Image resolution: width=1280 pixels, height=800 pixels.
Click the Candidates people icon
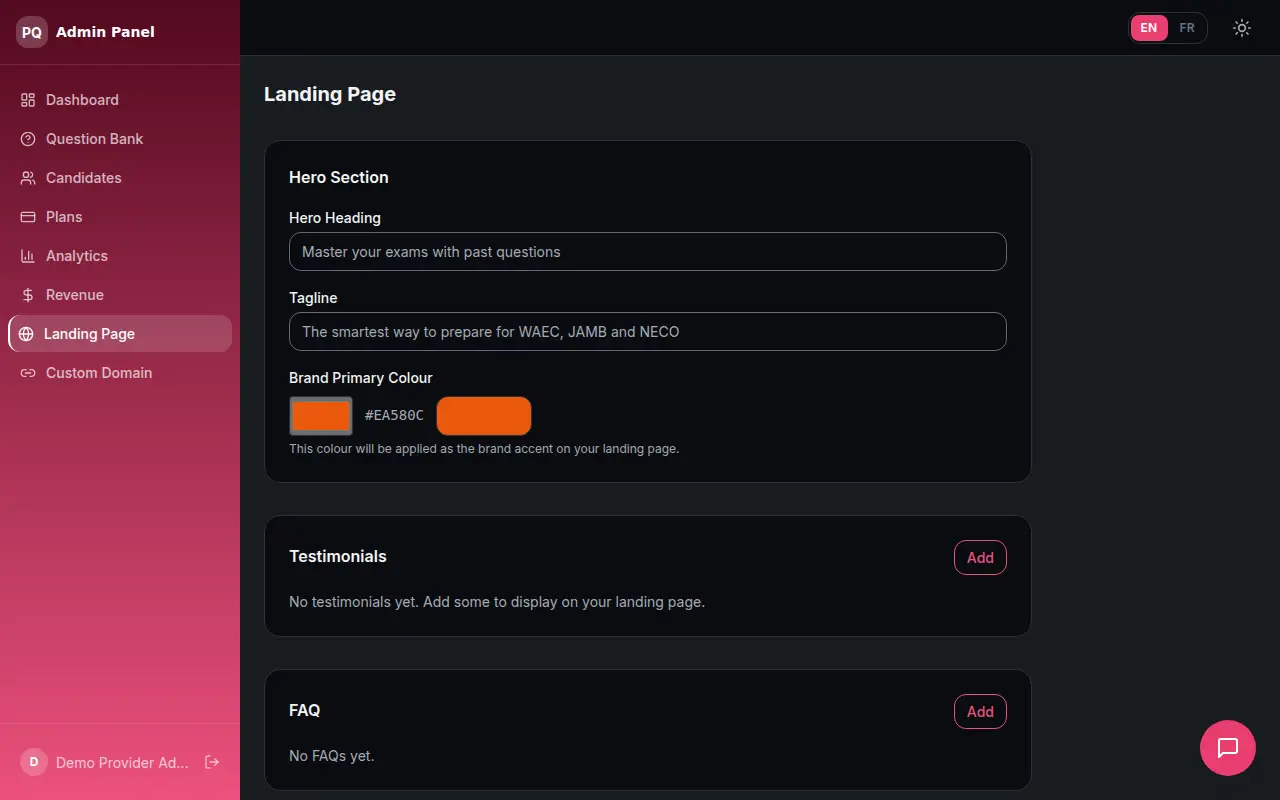pos(28,178)
